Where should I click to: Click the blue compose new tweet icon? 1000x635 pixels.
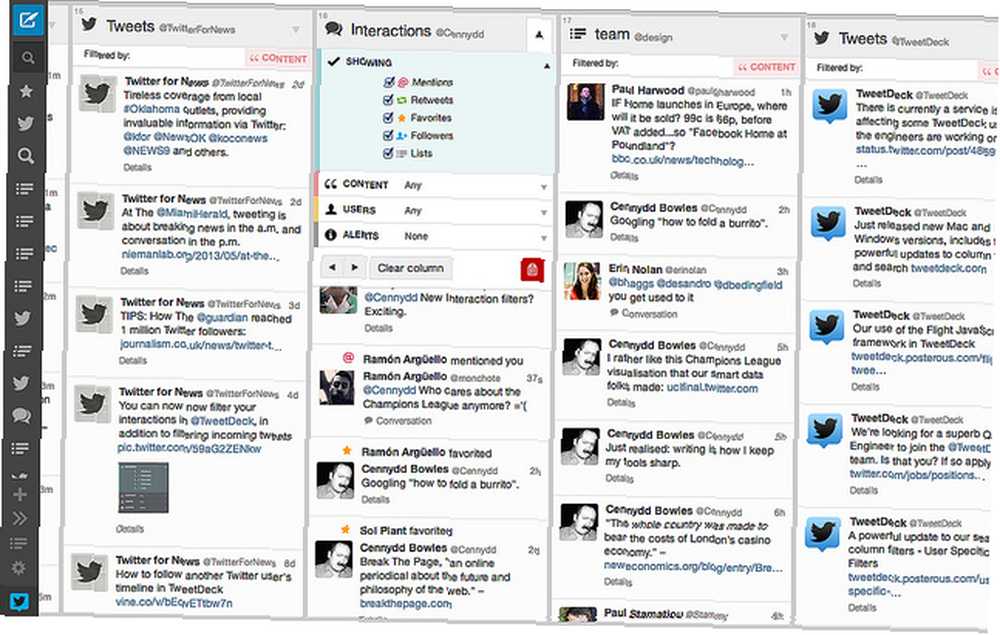(x=28, y=20)
